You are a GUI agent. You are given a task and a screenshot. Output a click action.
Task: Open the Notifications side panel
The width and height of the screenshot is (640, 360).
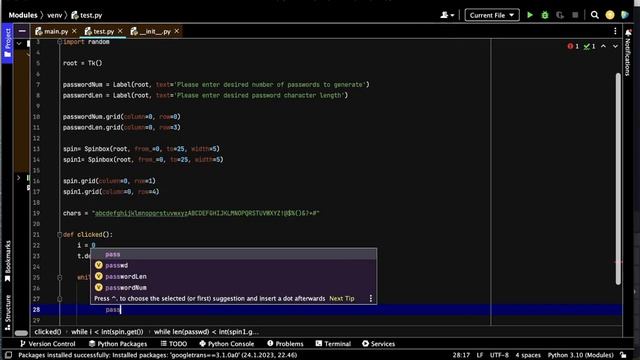[628, 53]
